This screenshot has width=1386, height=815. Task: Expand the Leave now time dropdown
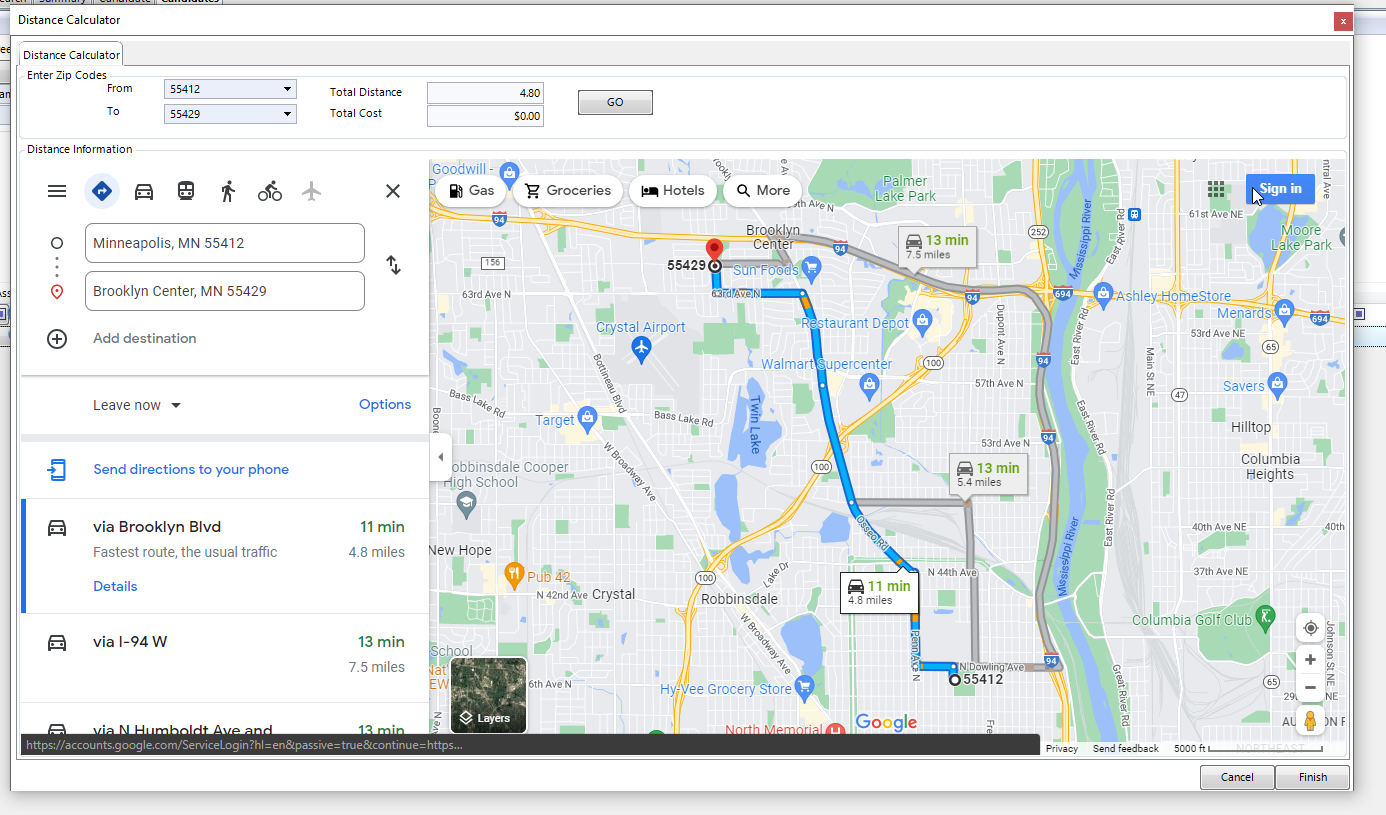(x=137, y=405)
